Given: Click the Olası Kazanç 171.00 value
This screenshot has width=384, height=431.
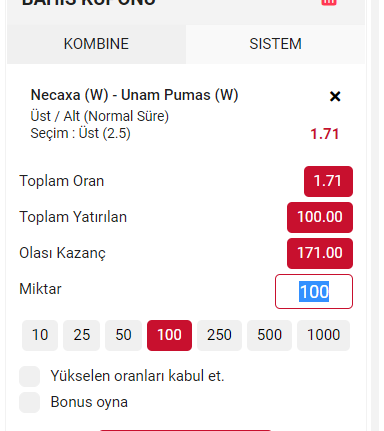Looking at the screenshot, I should point(320,253).
